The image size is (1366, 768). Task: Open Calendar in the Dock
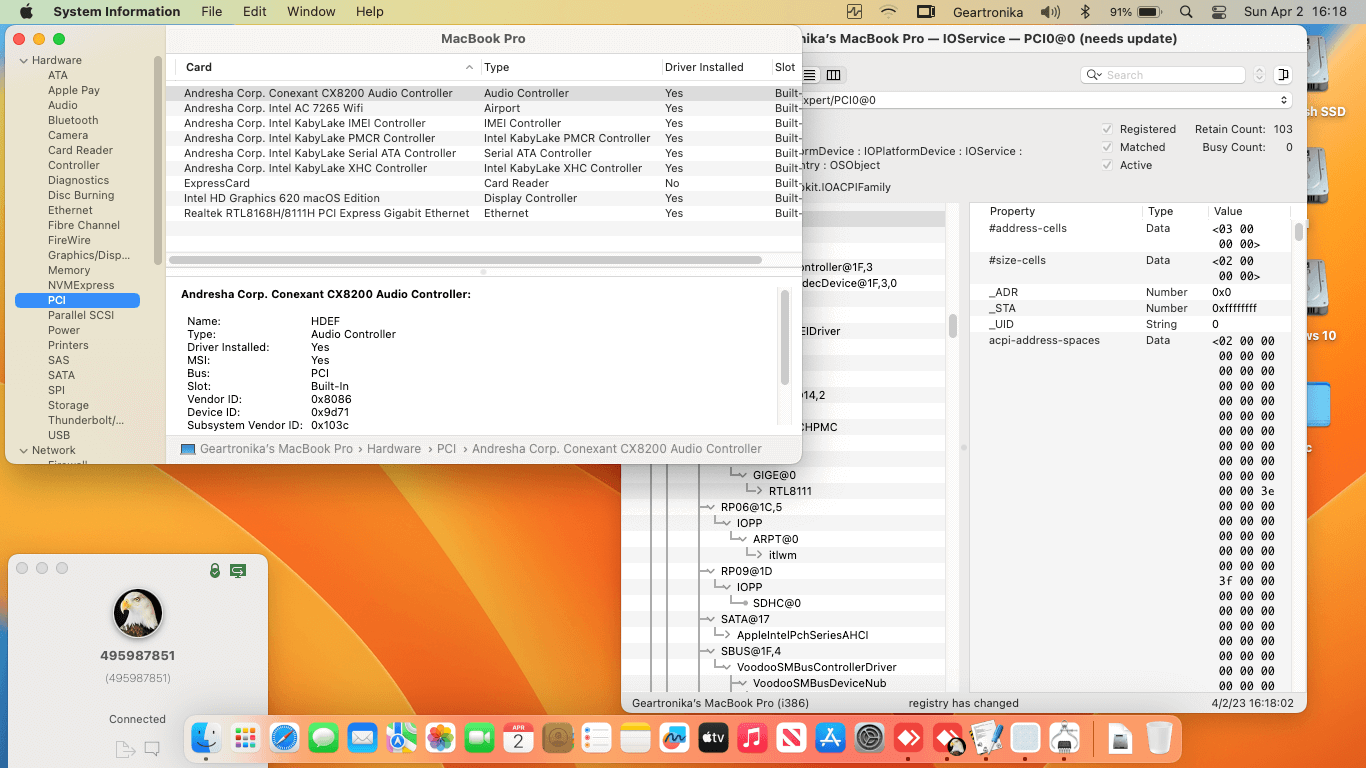tap(518, 739)
